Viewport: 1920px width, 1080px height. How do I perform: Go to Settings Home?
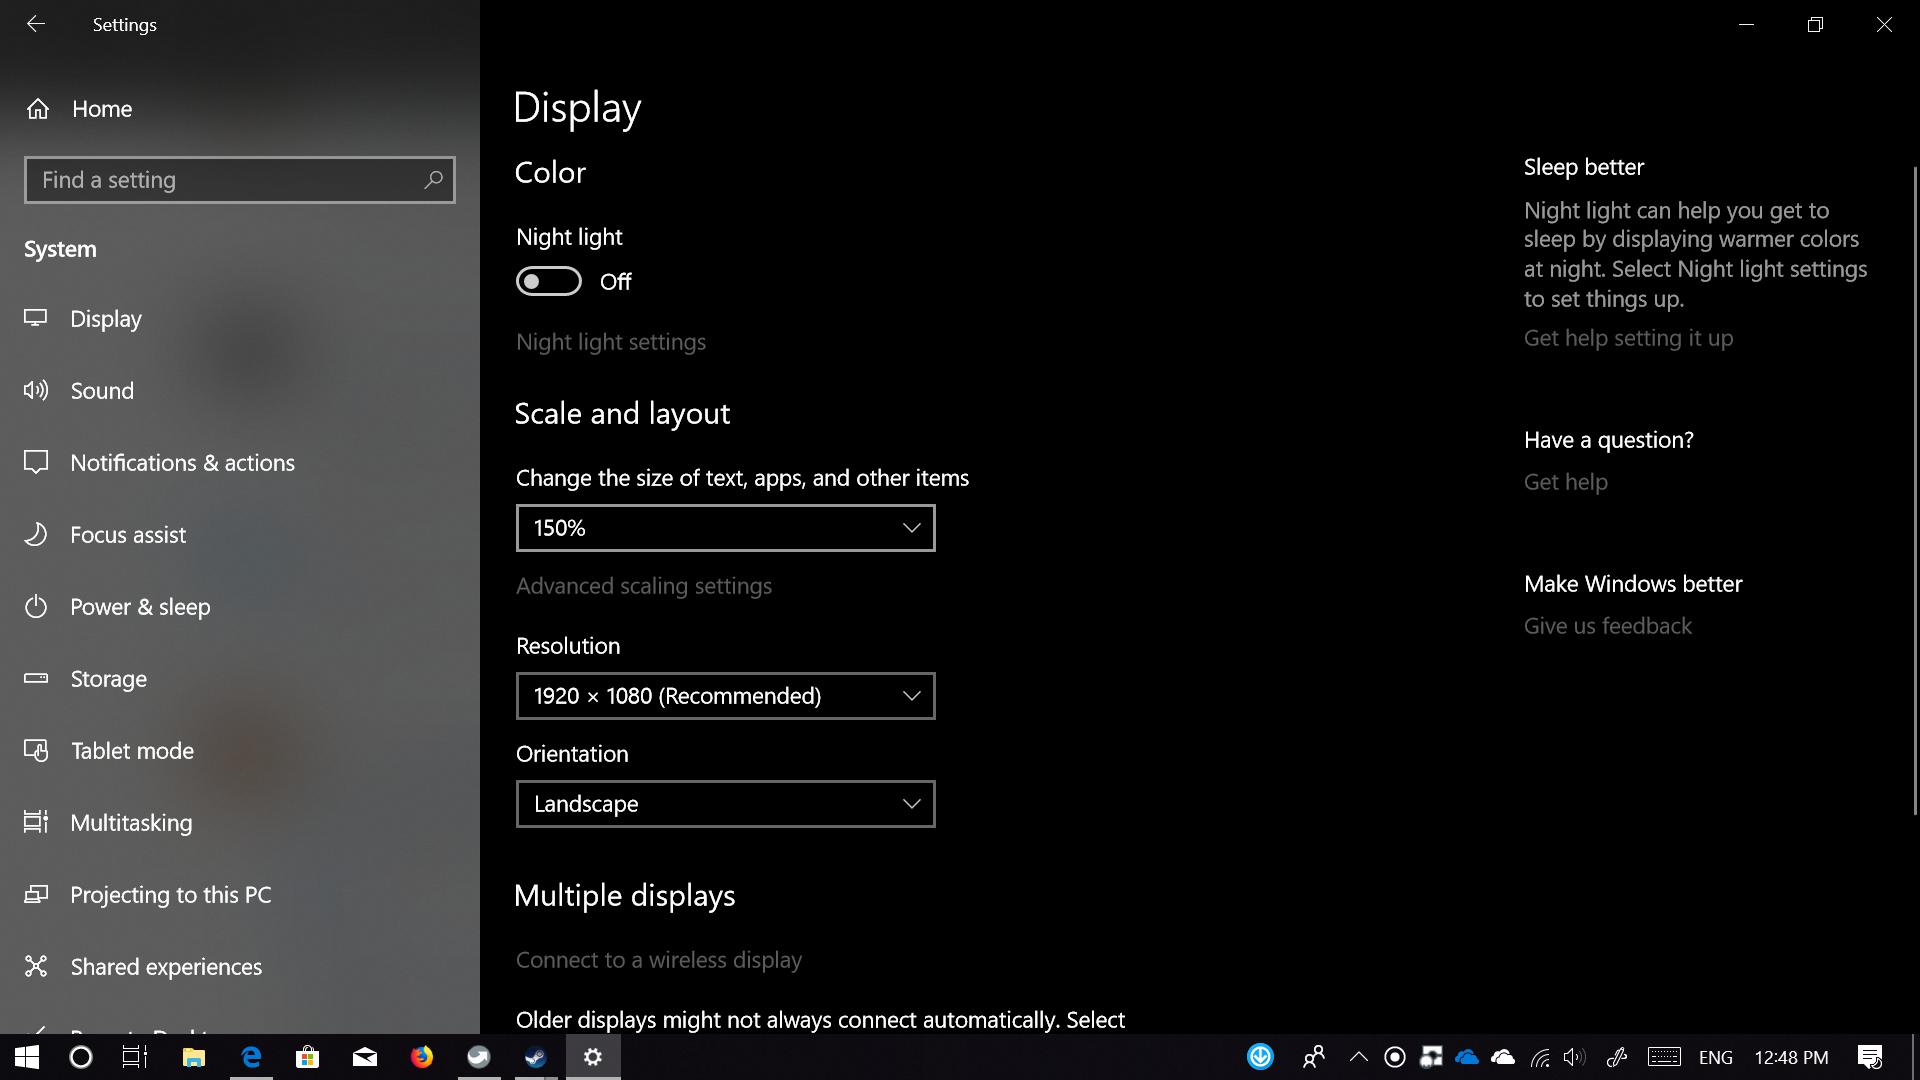click(x=101, y=109)
